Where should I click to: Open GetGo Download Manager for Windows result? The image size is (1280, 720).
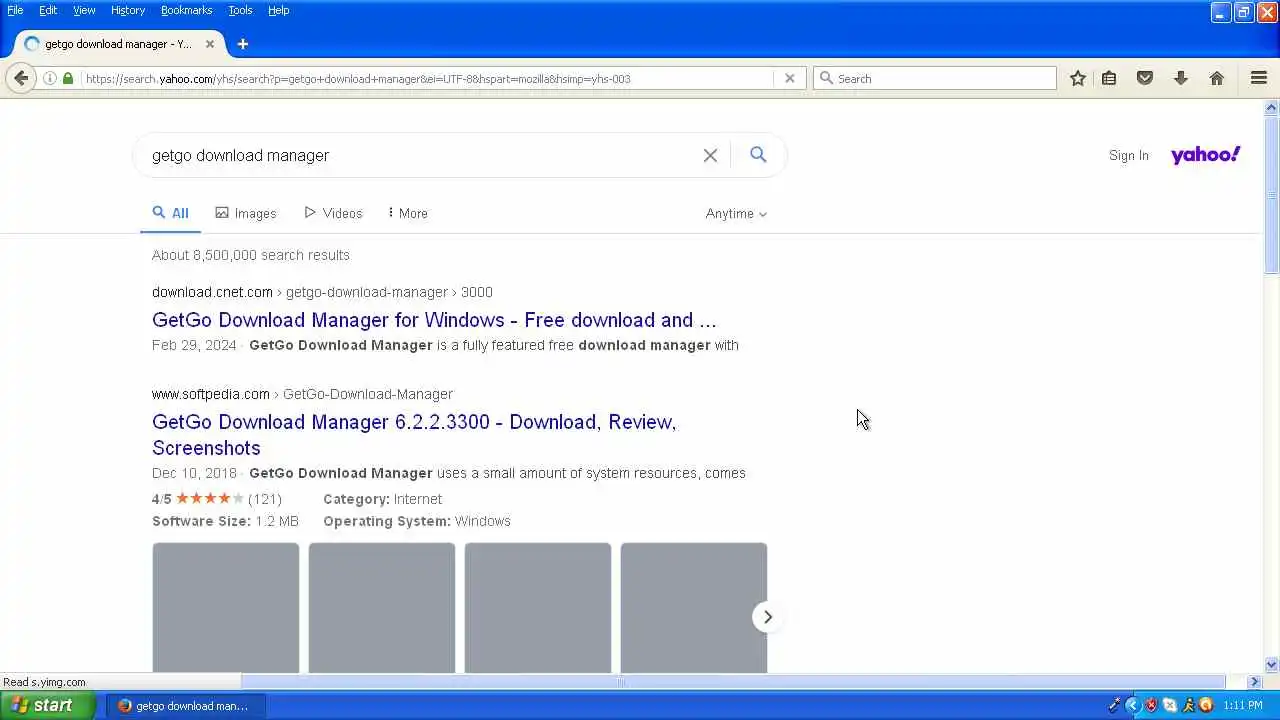click(434, 320)
